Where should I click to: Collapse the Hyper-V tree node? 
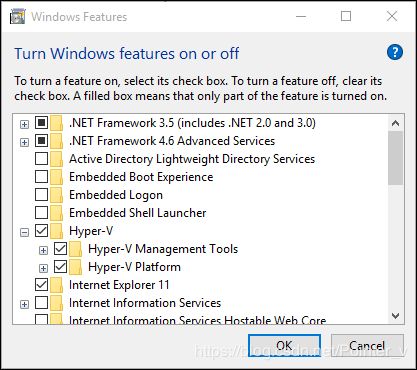[24, 232]
